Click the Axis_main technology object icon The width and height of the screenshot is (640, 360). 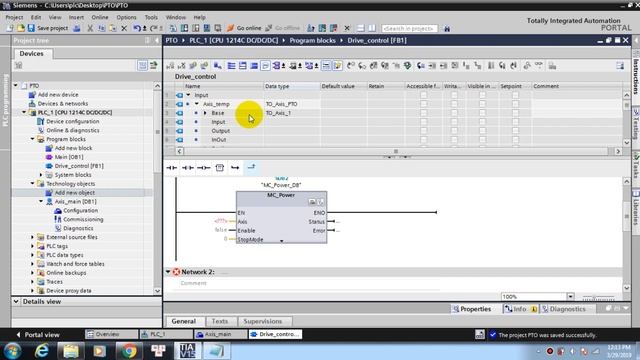[49, 202]
